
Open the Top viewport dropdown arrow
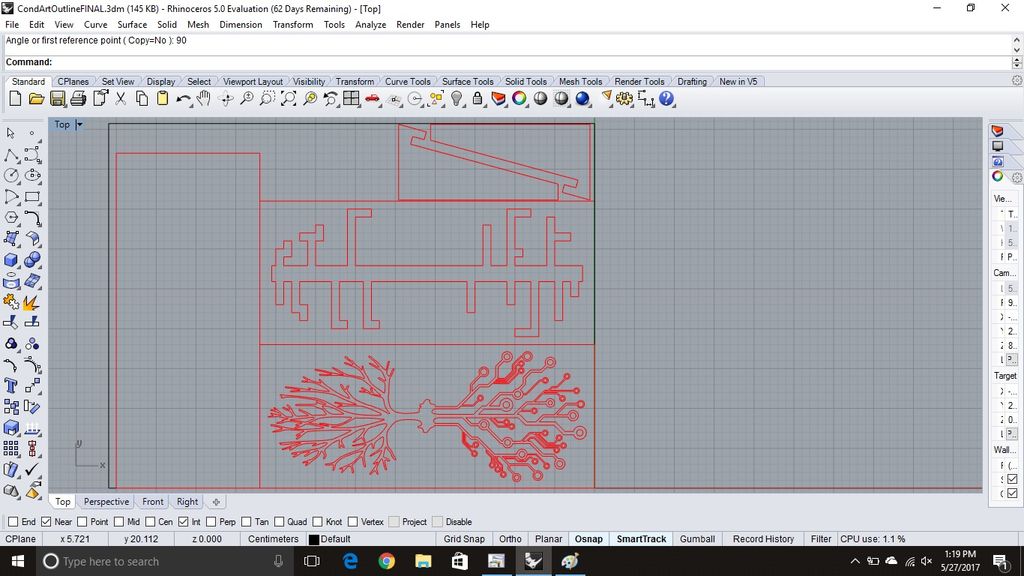[80, 124]
